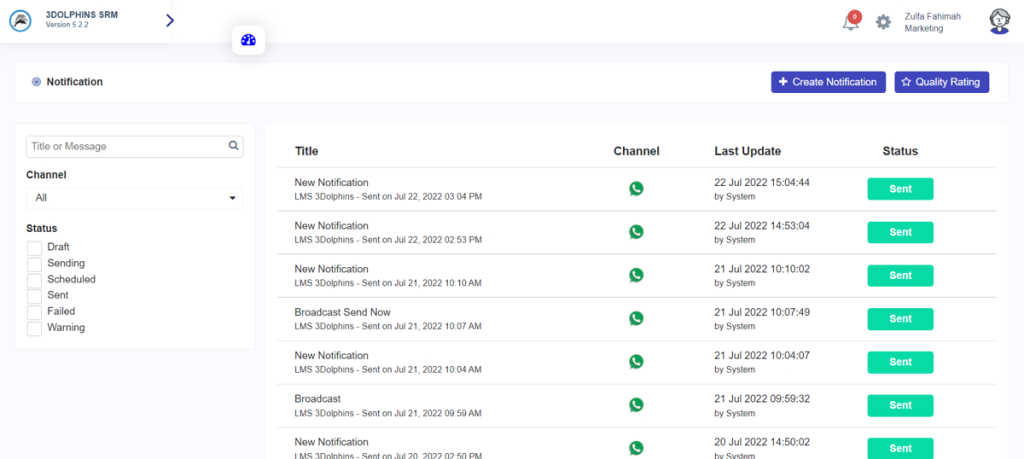Image resolution: width=1024 pixels, height=459 pixels.
Task: Expand the sidebar with the chevron arrow
Action: point(170,20)
